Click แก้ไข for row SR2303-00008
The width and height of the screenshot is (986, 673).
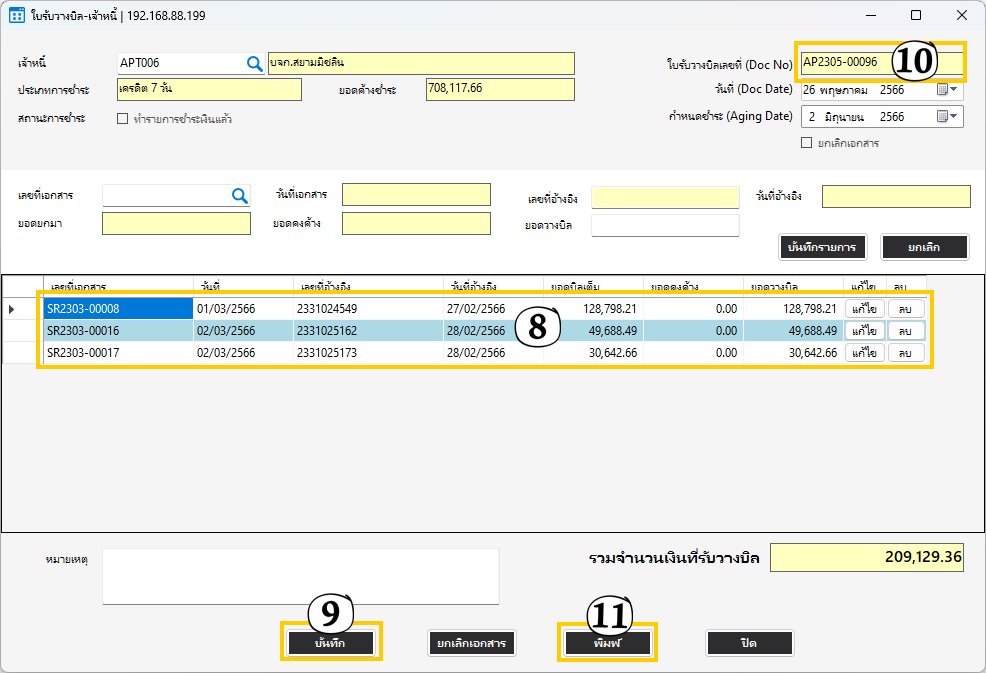pos(864,309)
